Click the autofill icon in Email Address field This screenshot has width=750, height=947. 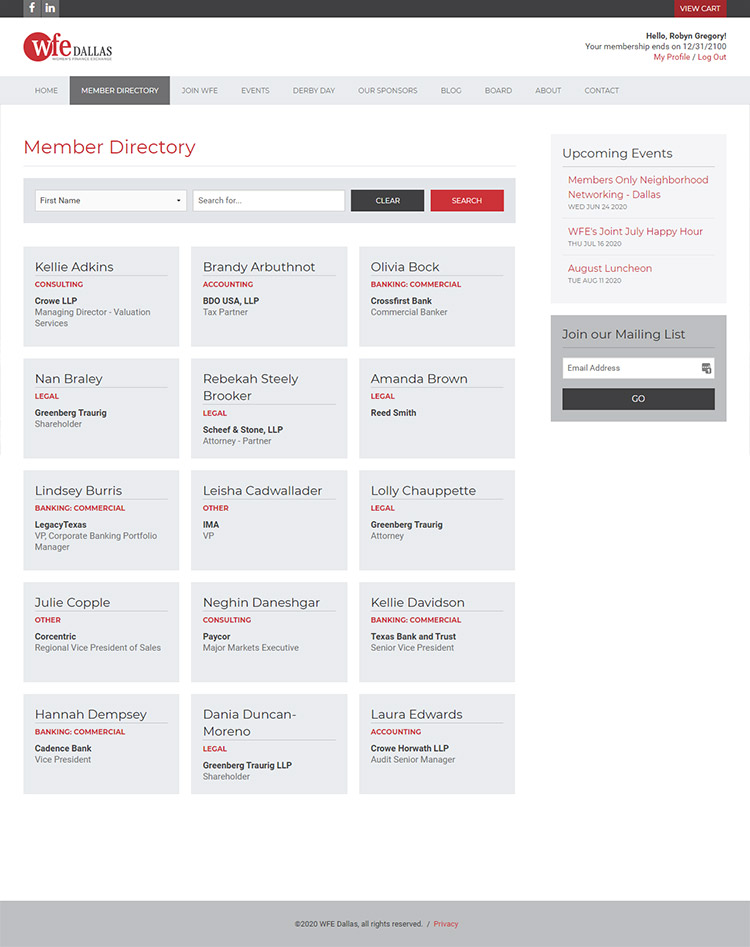tap(706, 368)
